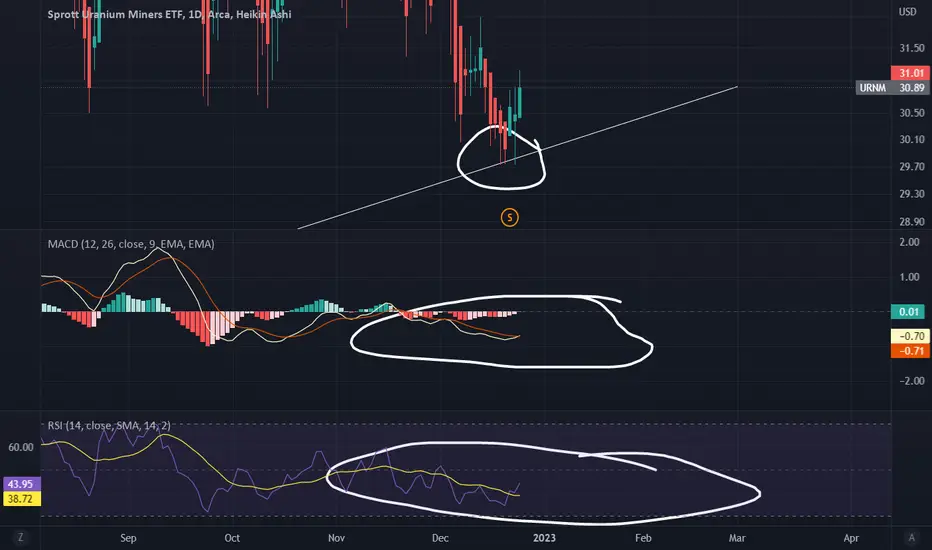Viewport: 932px width, 550px height.
Task: Click the Sprott Uranium Miners ETF title
Action: [x=115, y=14]
